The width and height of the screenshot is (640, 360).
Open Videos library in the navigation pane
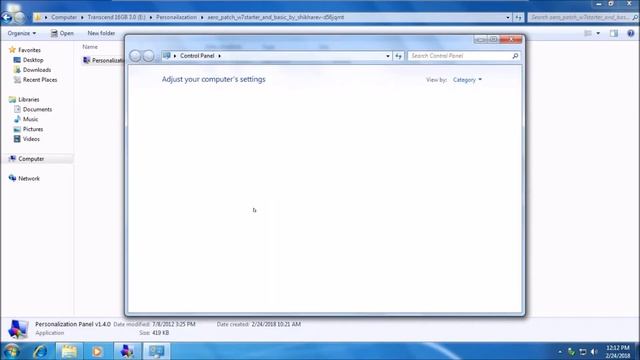point(31,139)
